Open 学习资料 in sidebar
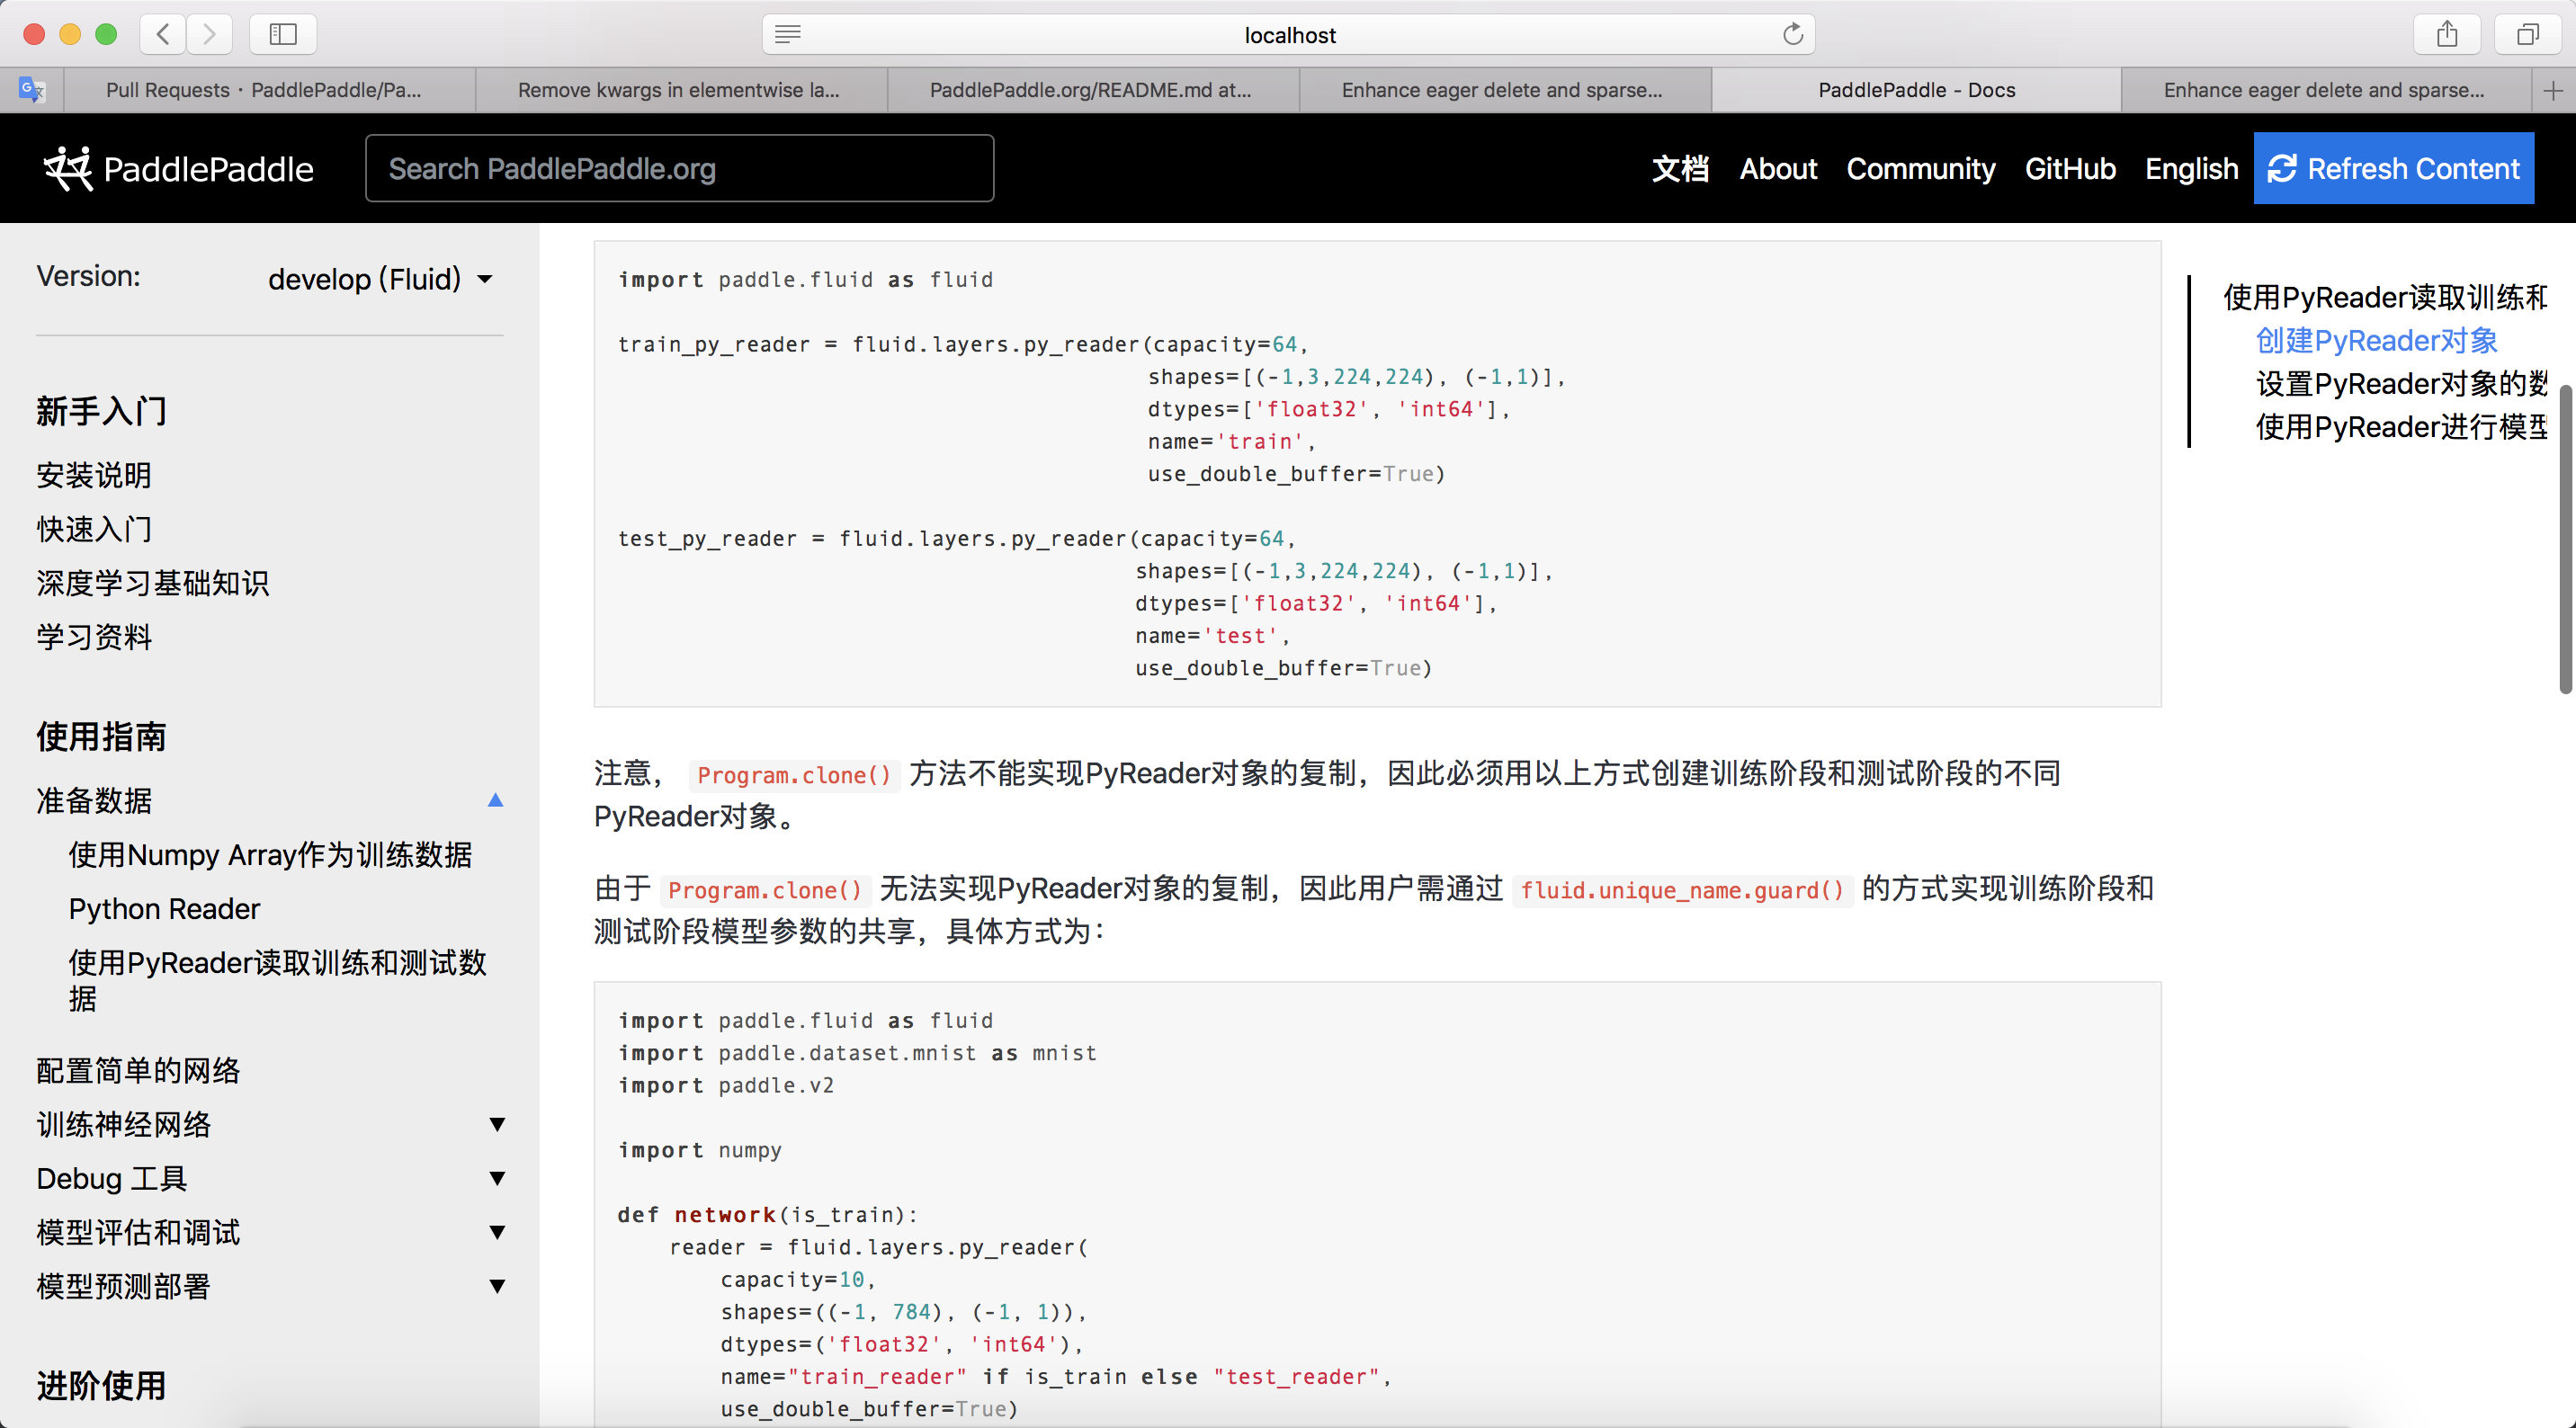 pos(94,637)
